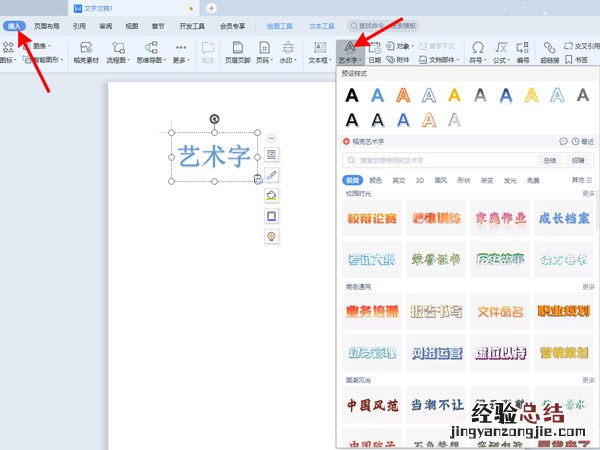Click 更多 next to 商务通用 section
Image resolution: width=600 pixels, height=450 pixels.
click(589, 285)
